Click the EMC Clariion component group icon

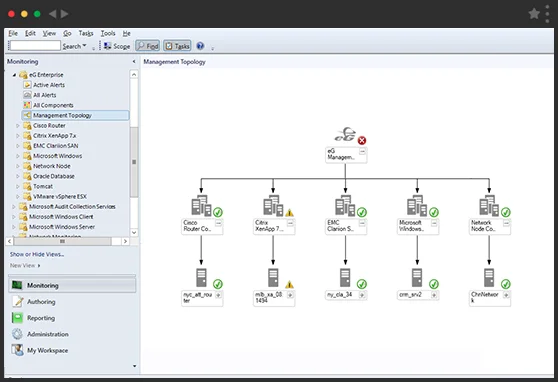click(x=345, y=205)
